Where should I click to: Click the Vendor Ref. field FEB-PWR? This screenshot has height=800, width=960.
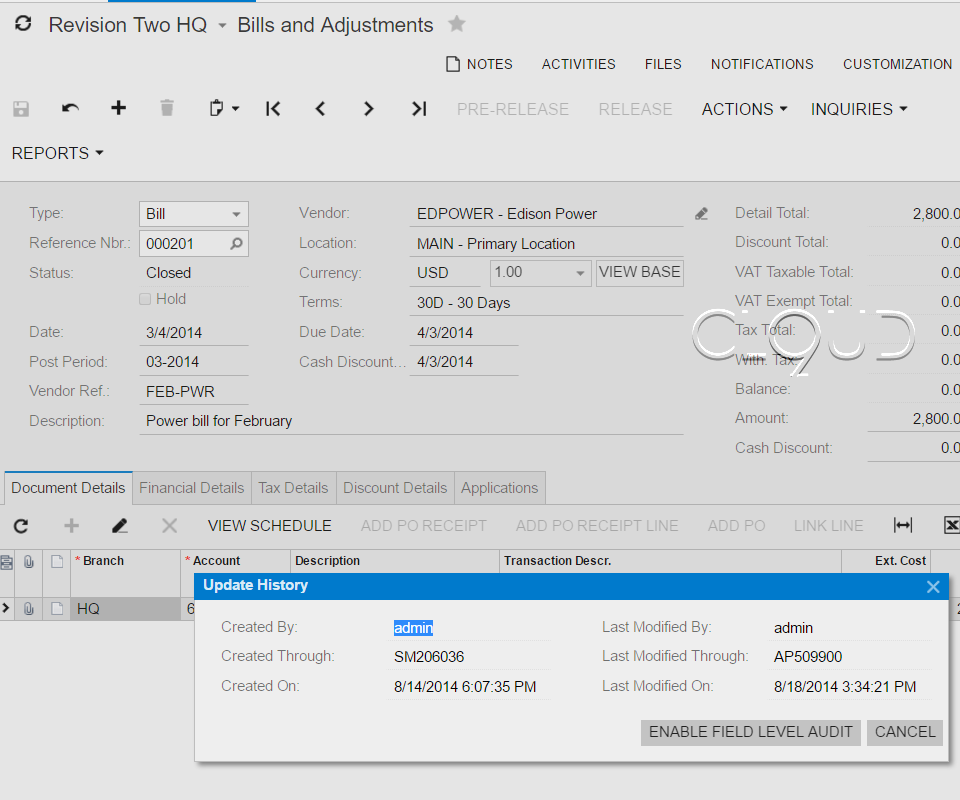coord(193,392)
